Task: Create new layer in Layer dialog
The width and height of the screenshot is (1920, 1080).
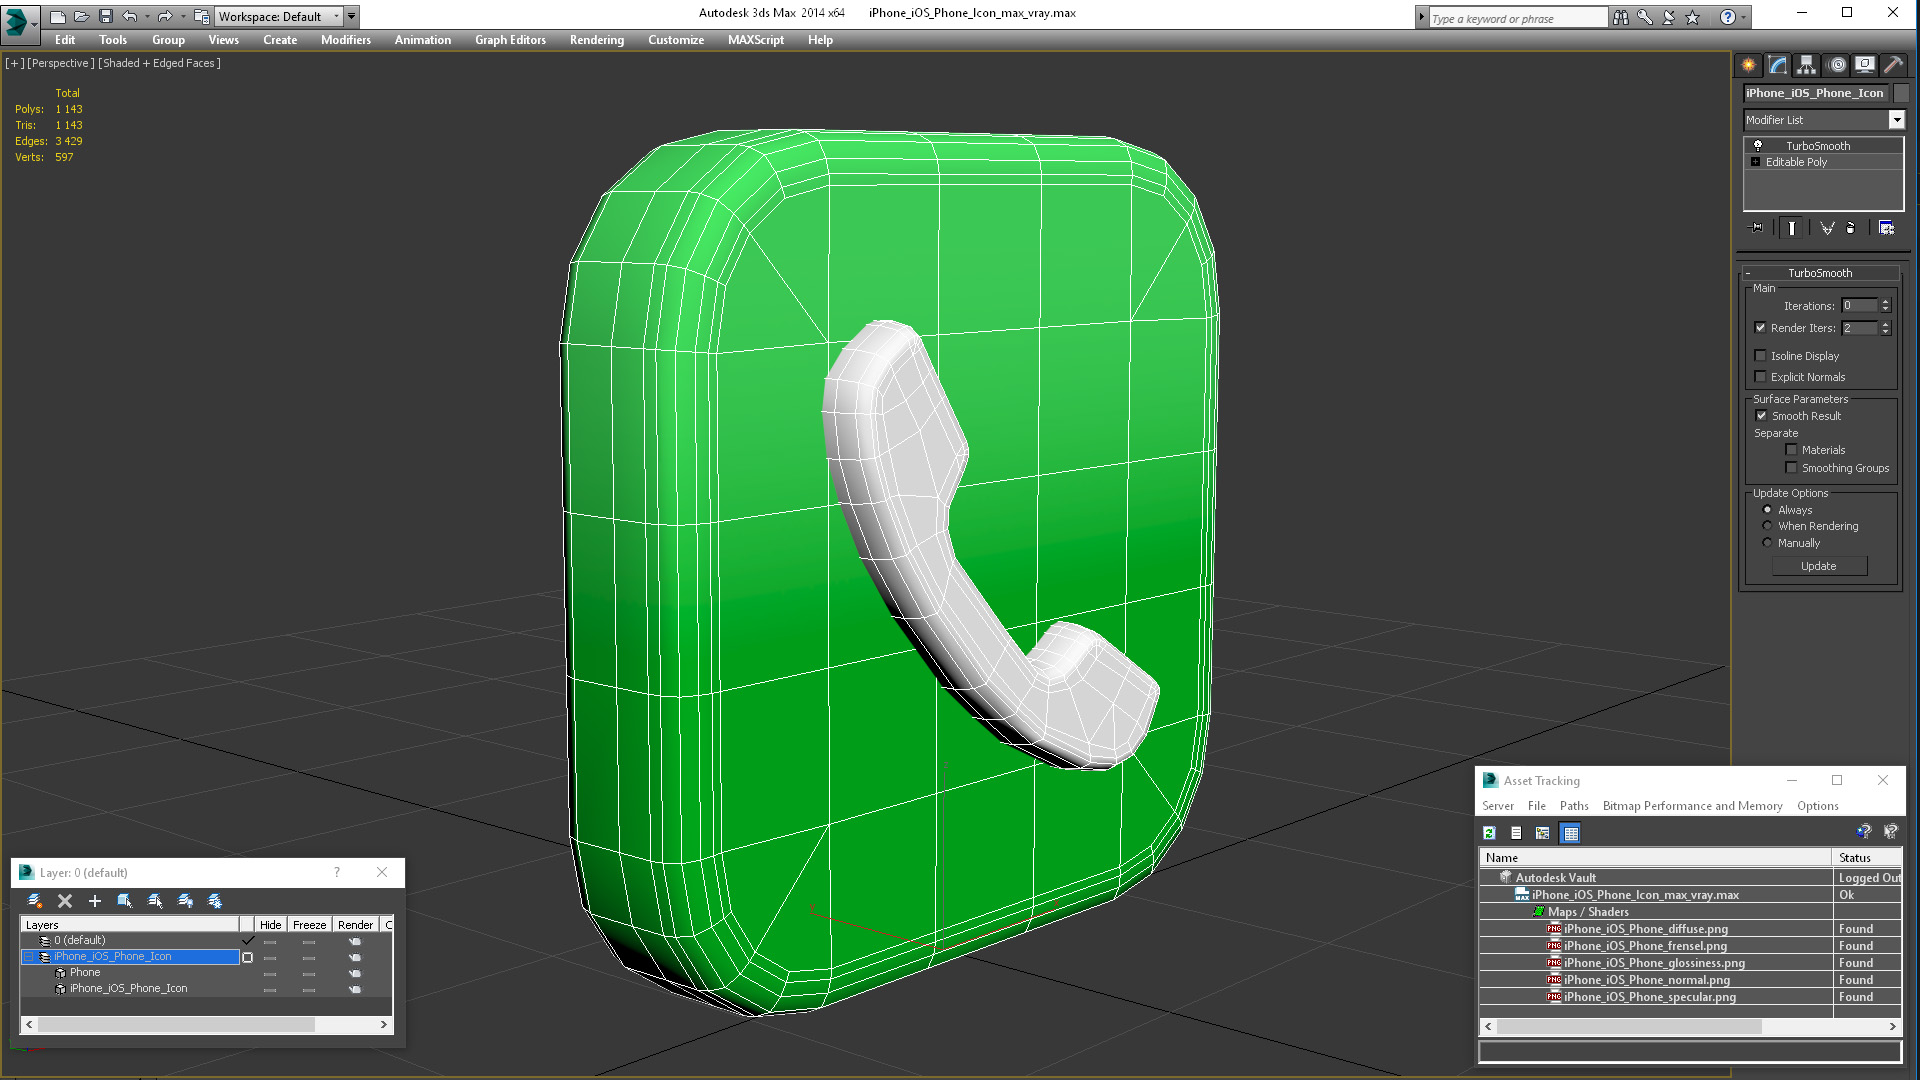Action: click(x=34, y=901)
